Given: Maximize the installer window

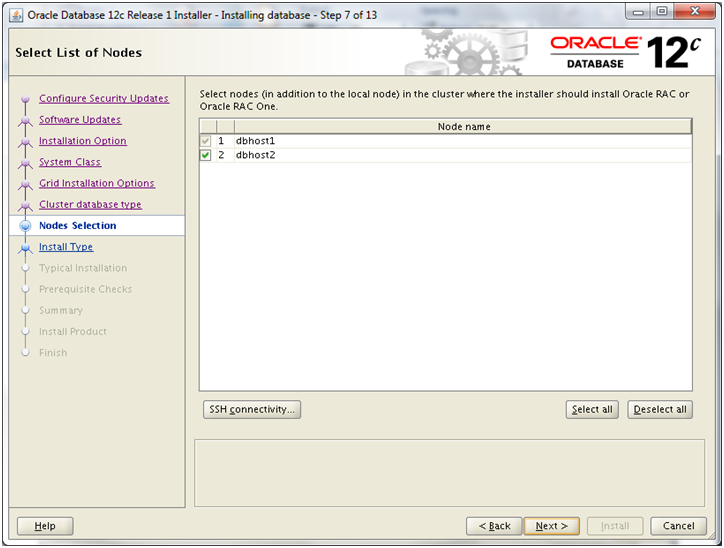Looking at the screenshot, I should (x=662, y=12).
